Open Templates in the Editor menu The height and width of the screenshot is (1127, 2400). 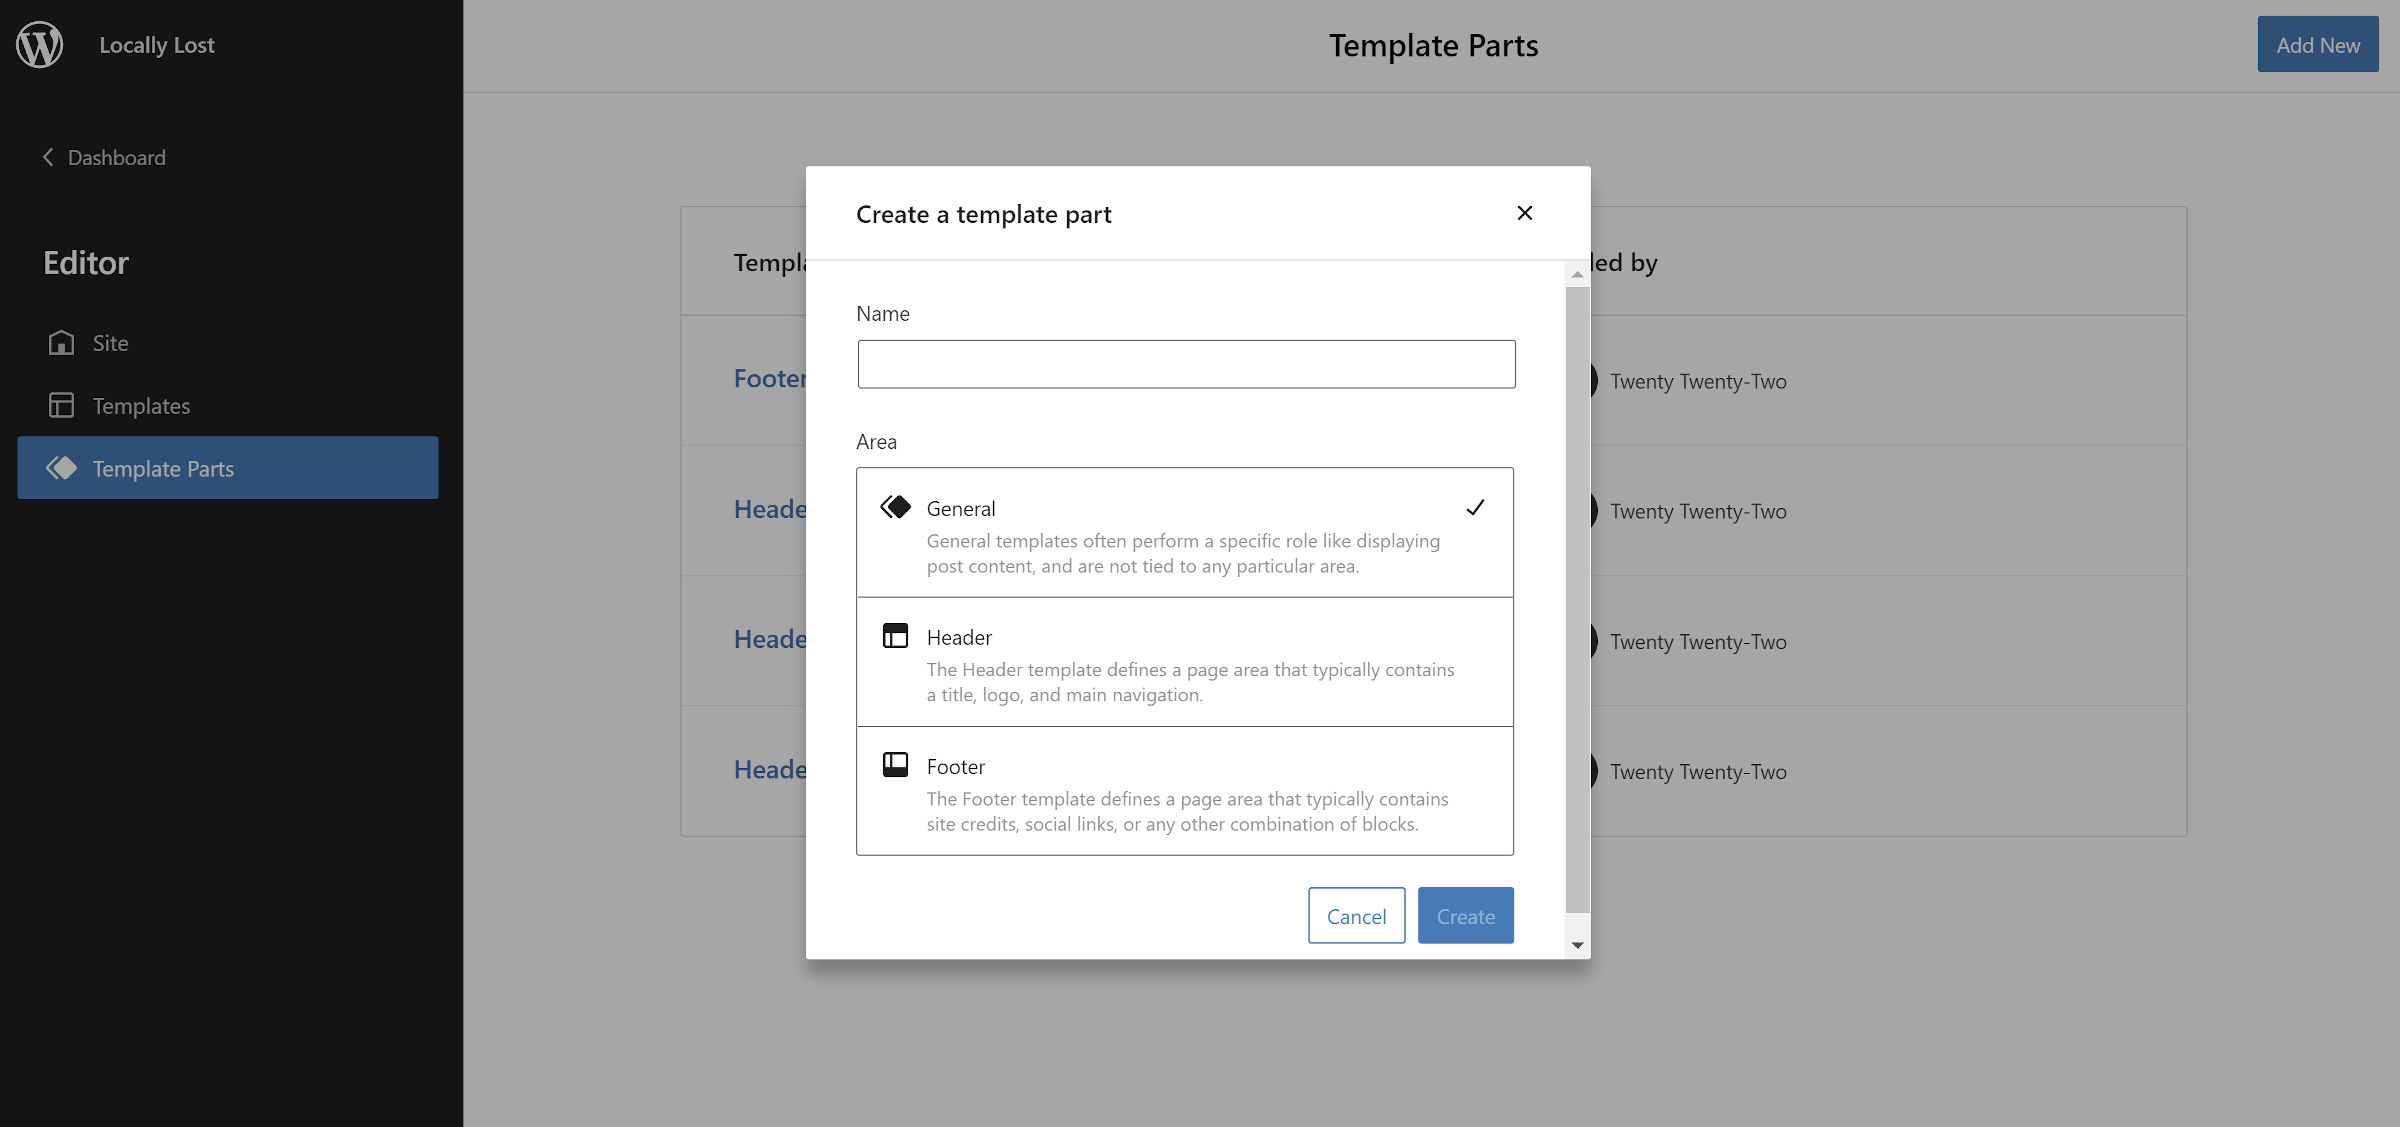pyautogui.click(x=141, y=406)
